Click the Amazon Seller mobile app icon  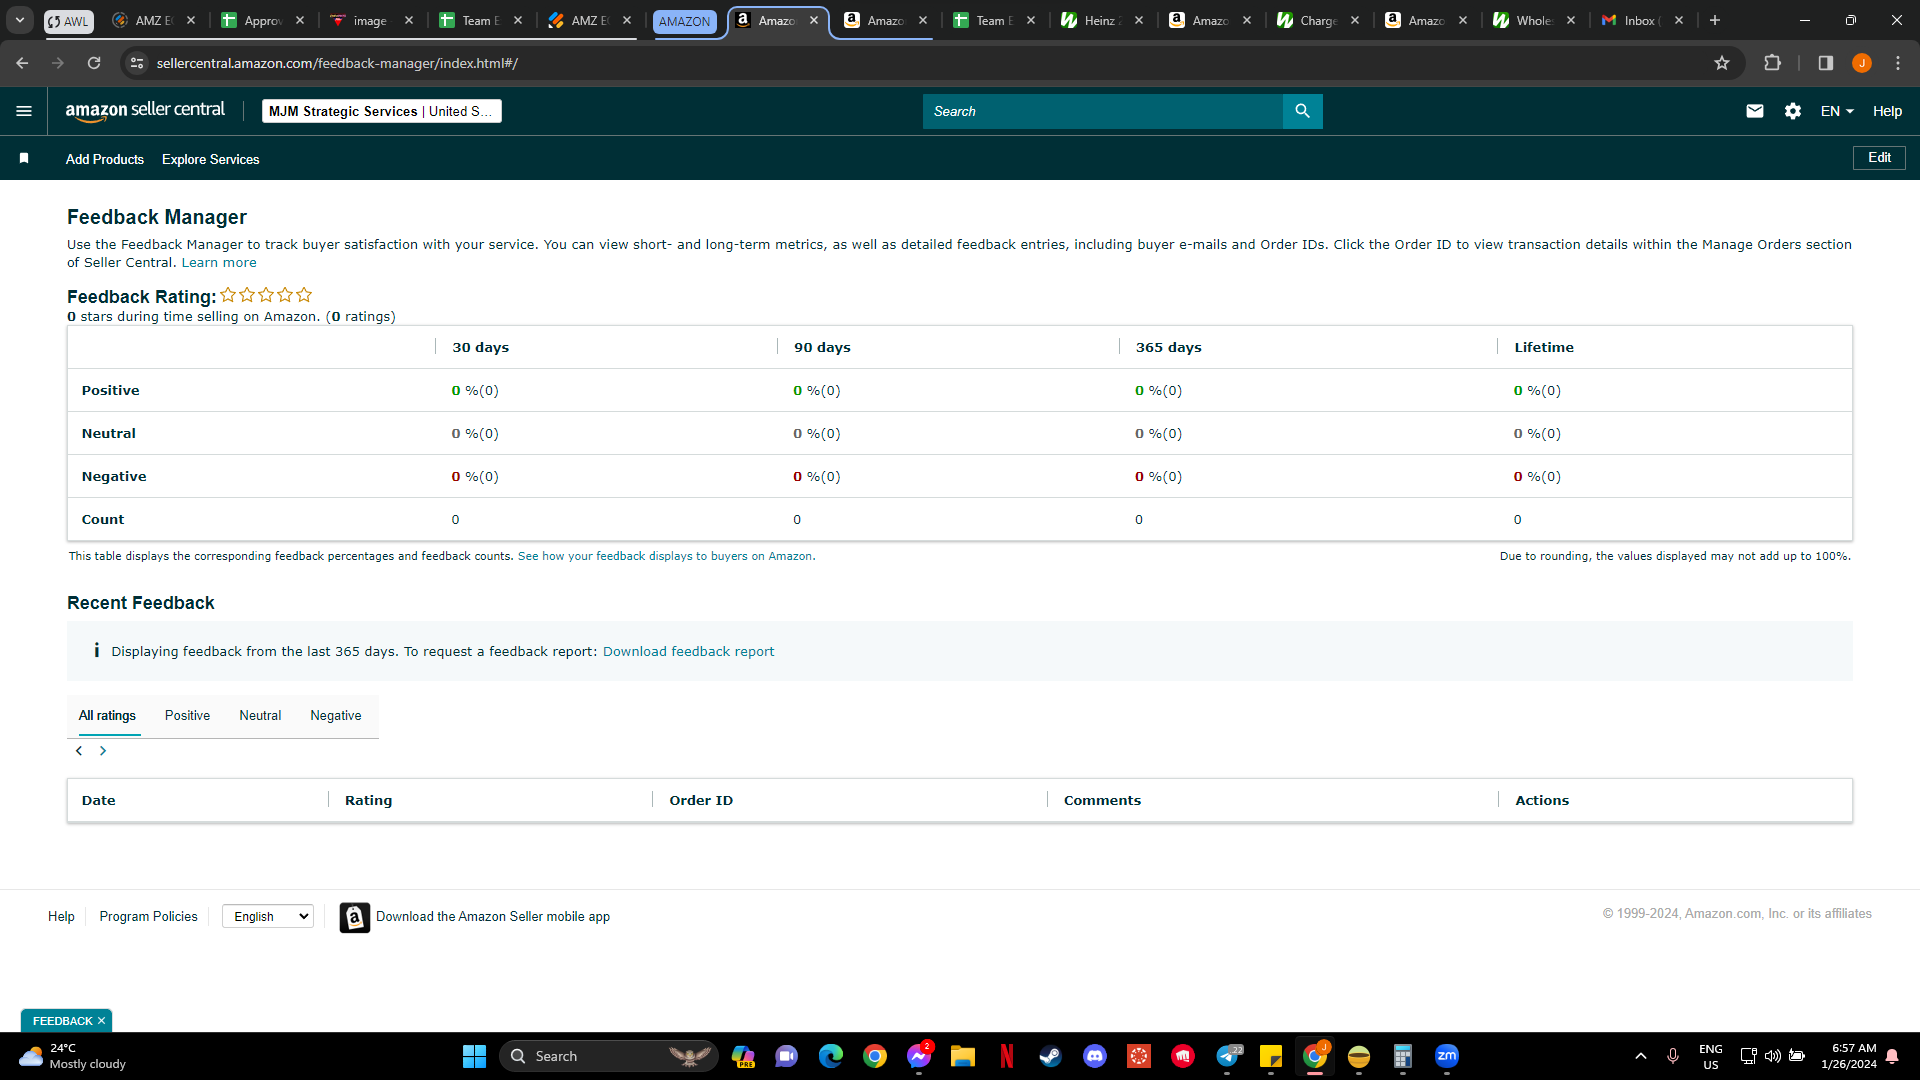[x=354, y=917]
